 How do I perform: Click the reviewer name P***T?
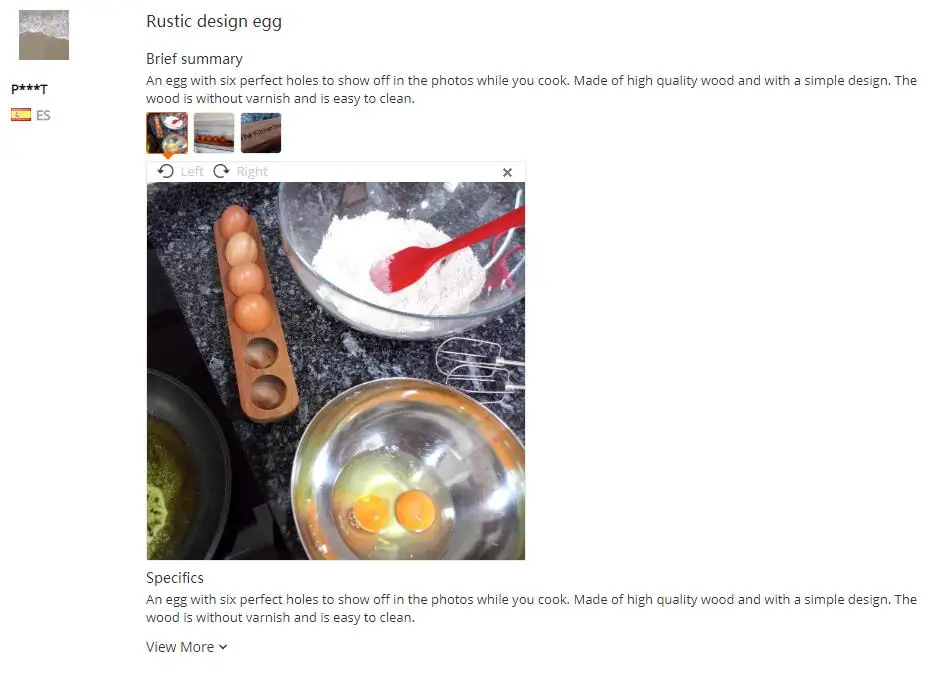tap(29, 89)
